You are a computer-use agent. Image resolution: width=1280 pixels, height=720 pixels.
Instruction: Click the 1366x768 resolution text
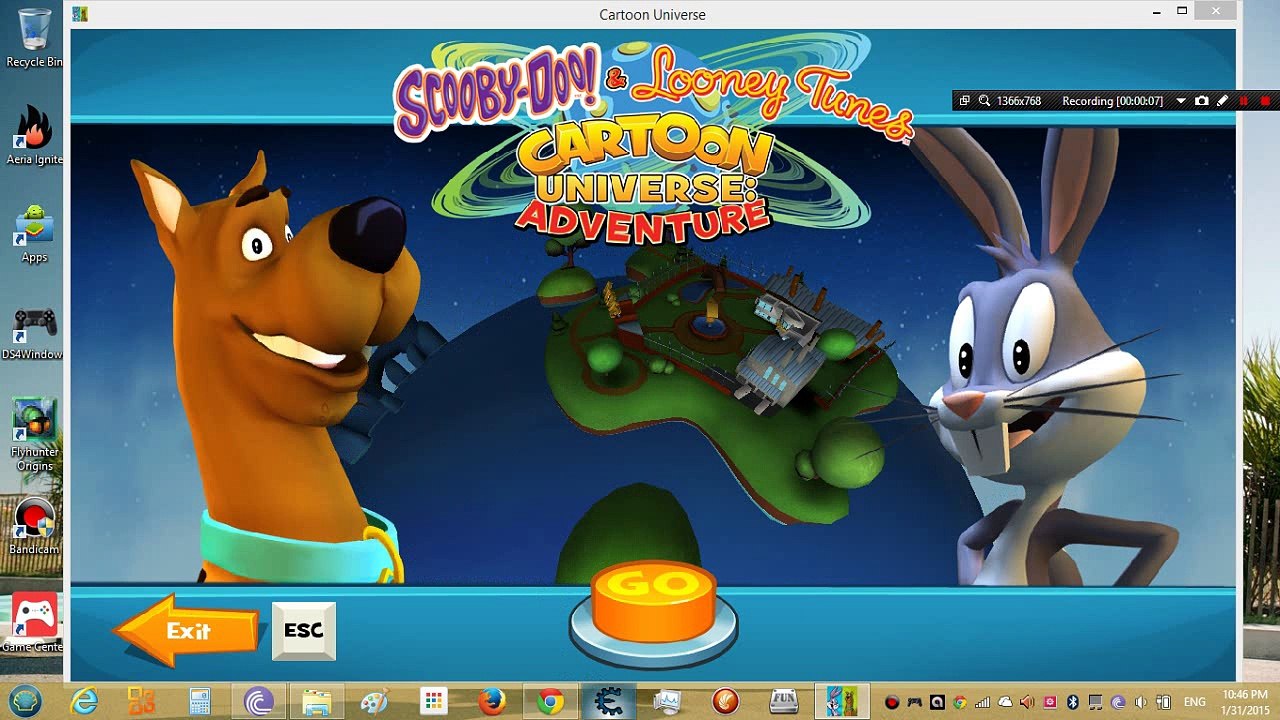tap(1019, 101)
